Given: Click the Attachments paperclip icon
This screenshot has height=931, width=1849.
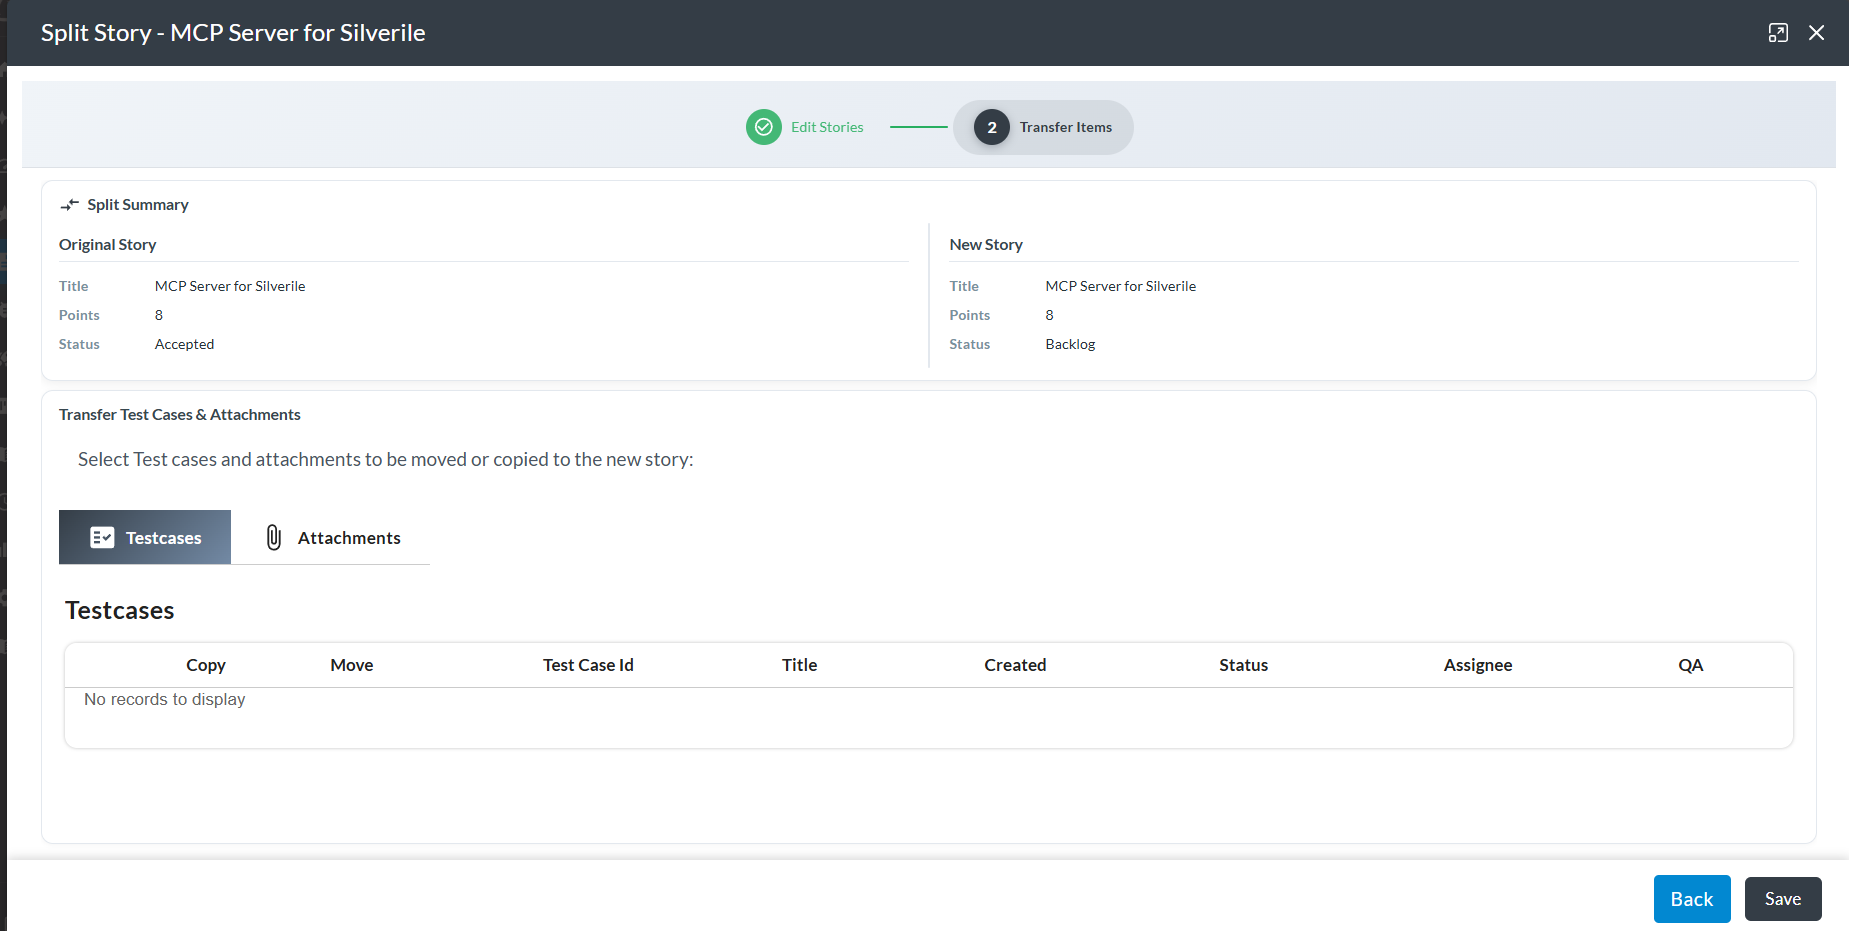Looking at the screenshot, I should tap(273, 537).
